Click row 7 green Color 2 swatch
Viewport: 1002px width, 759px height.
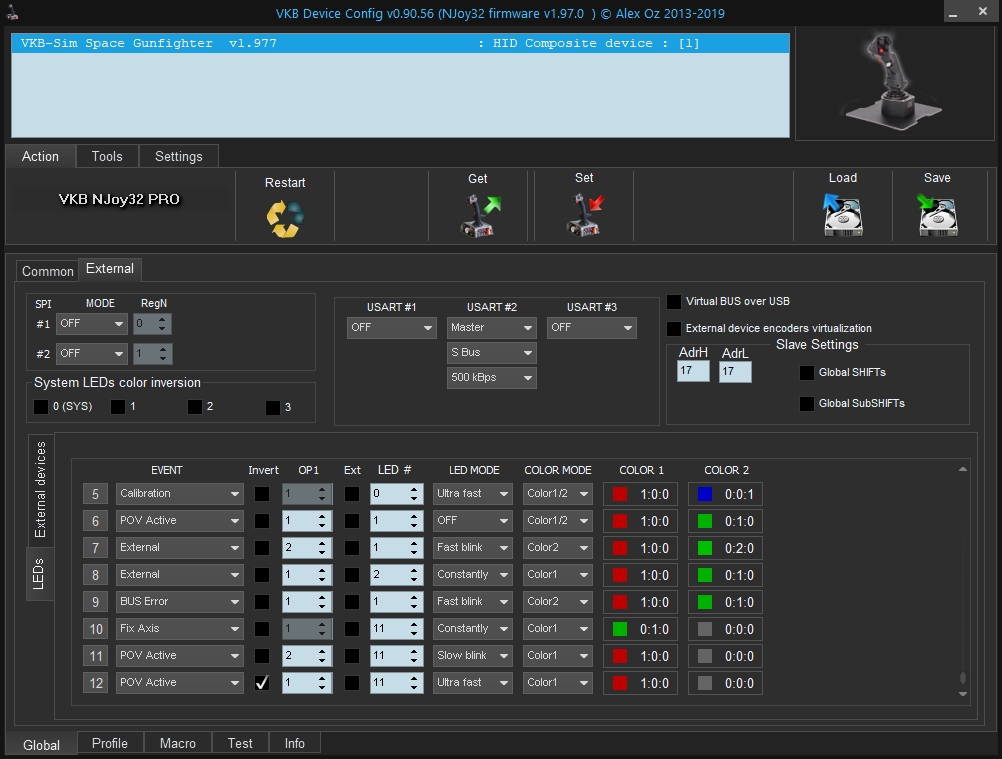click(x=705, y=548)
